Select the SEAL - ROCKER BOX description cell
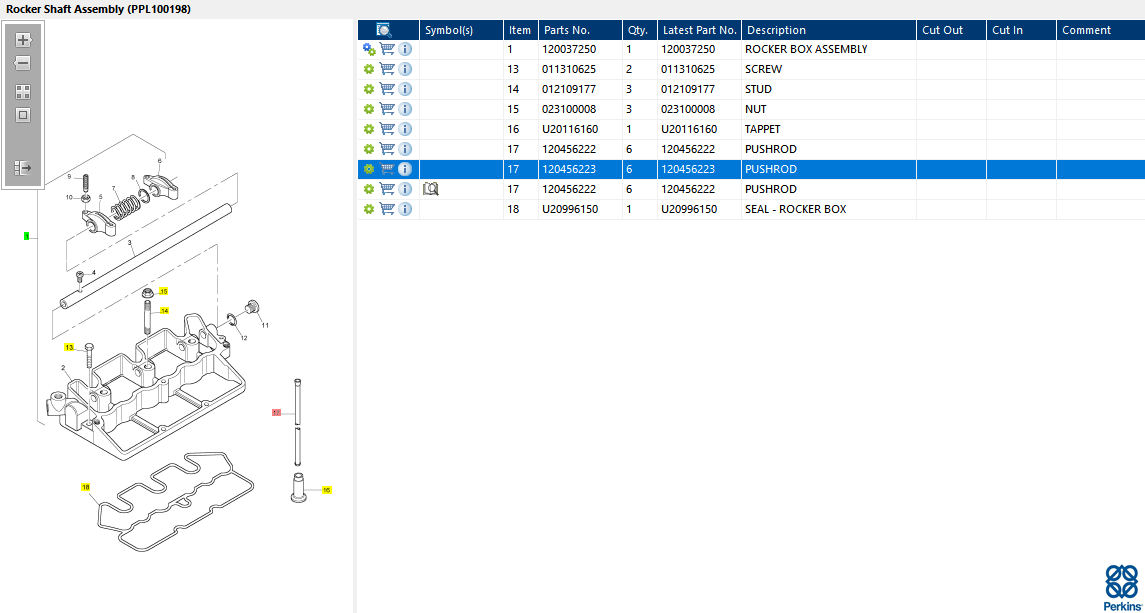The height and width of the screenshot is (613, 1145). tap(829, 209)
